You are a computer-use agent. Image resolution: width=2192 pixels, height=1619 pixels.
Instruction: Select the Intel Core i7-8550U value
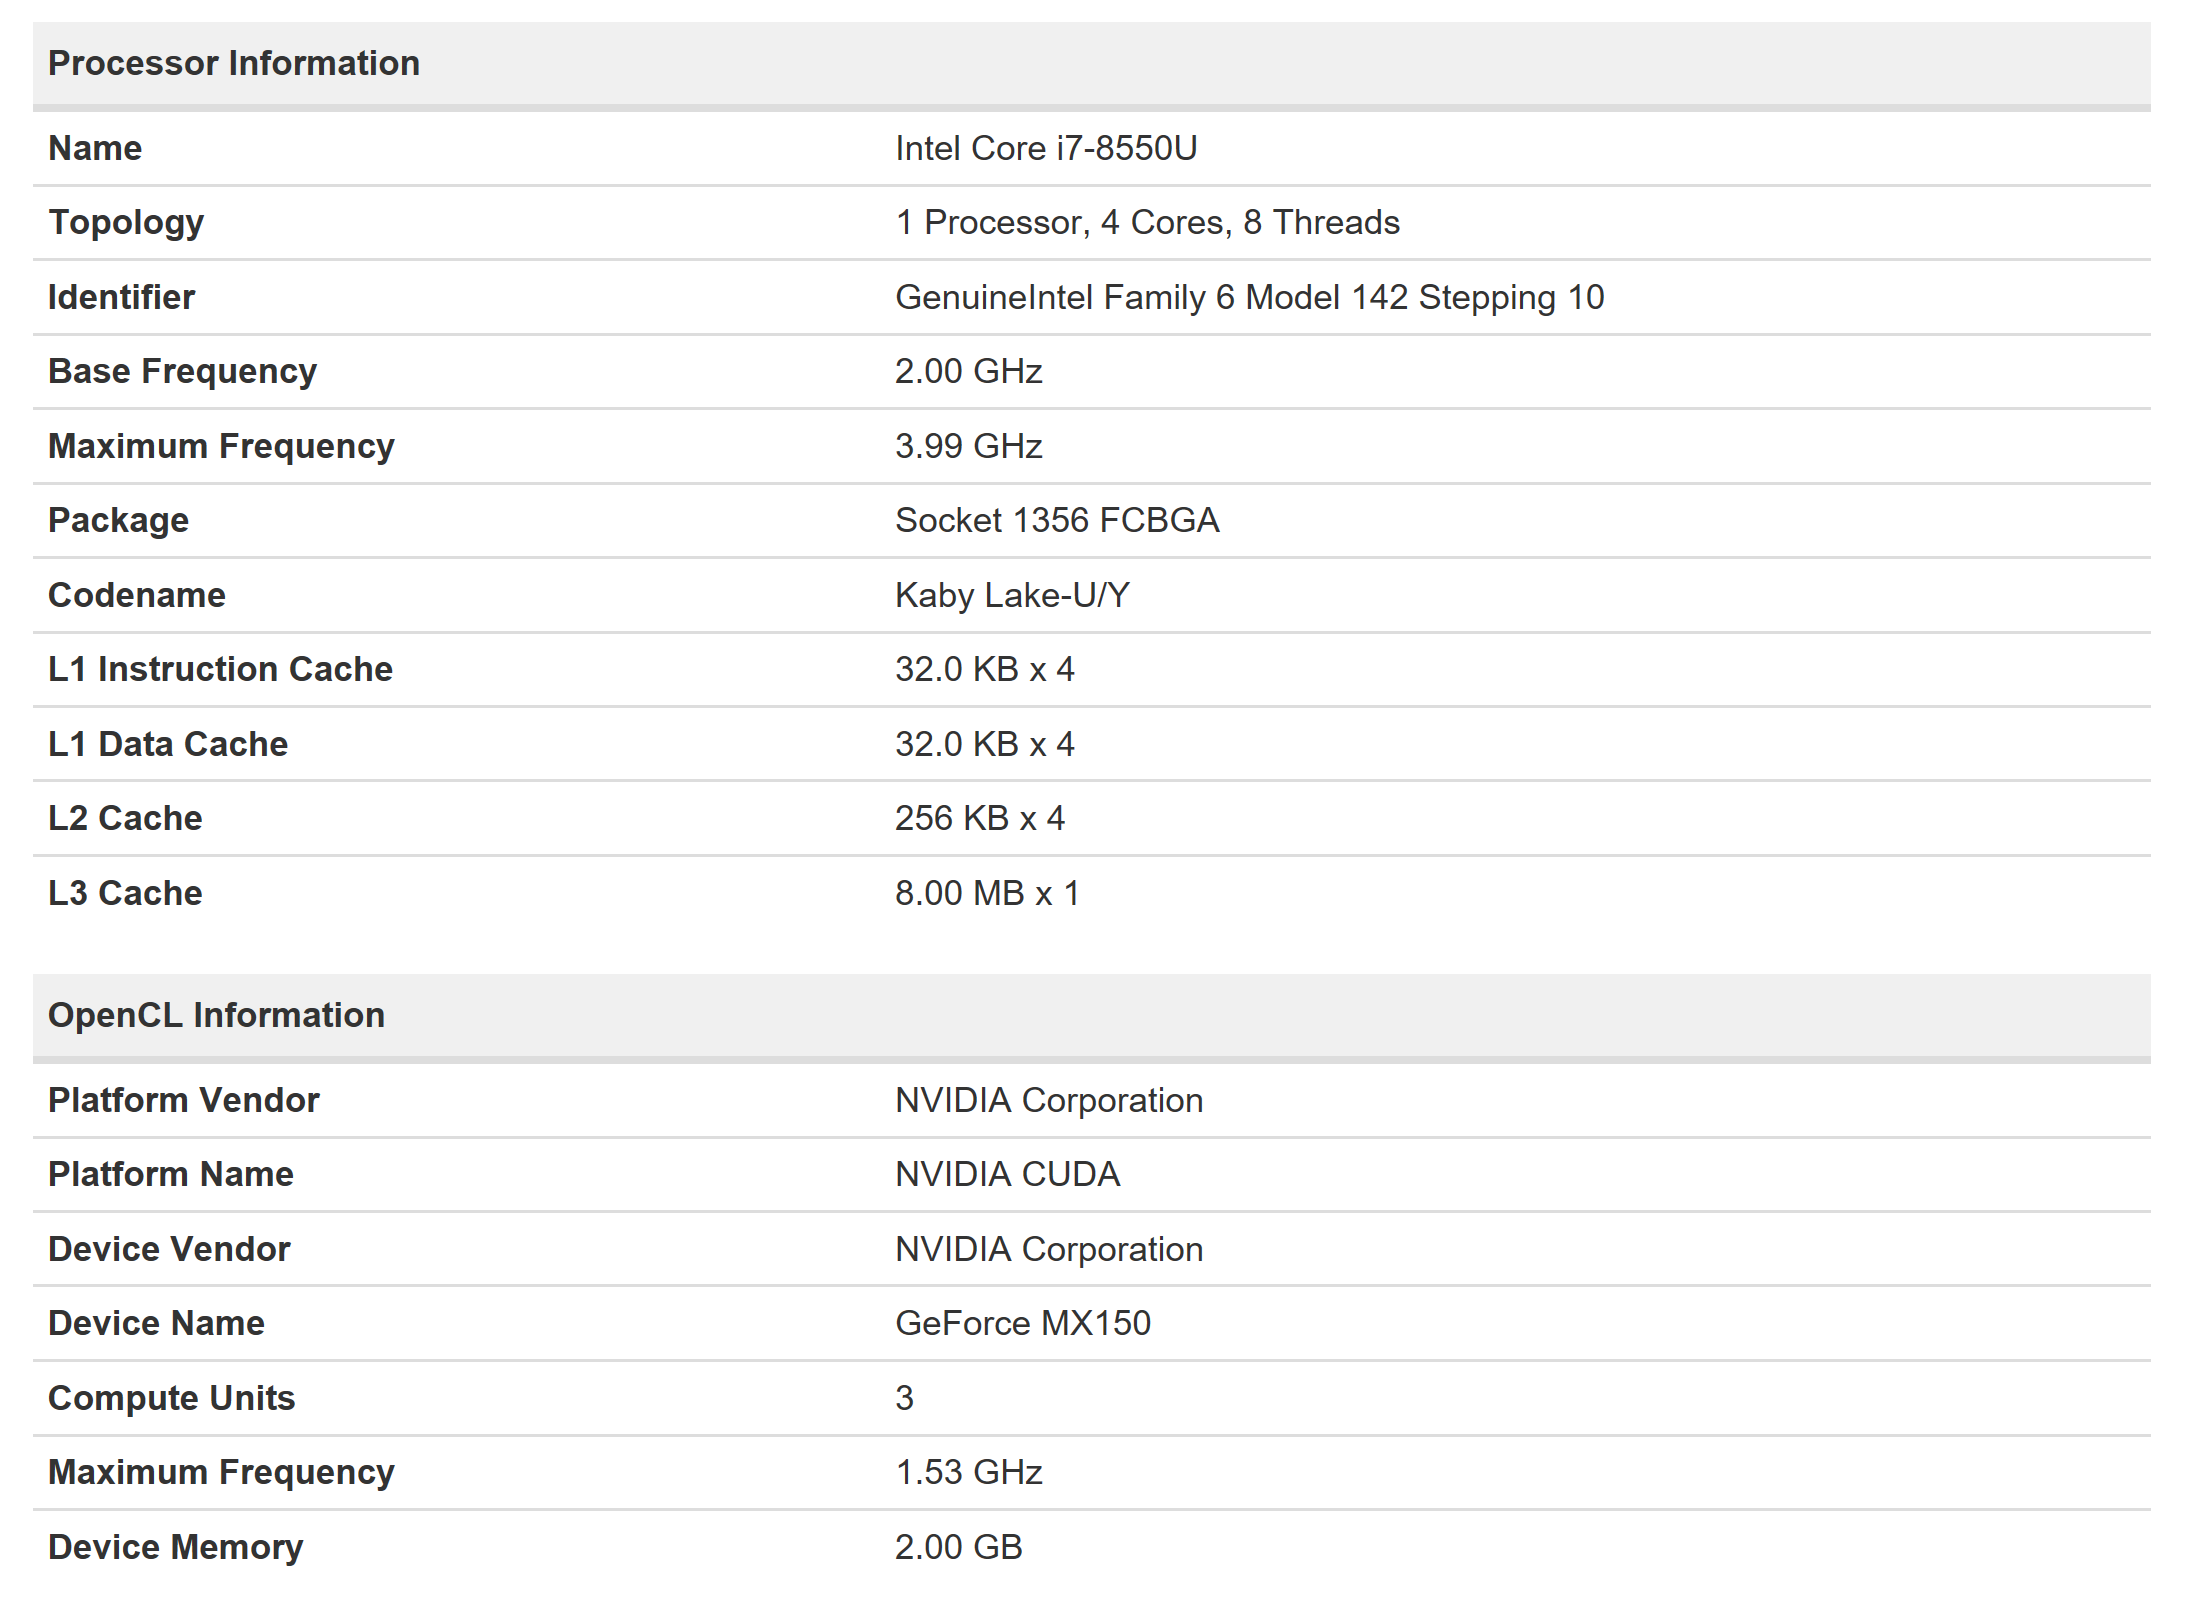click(1046, 148)
